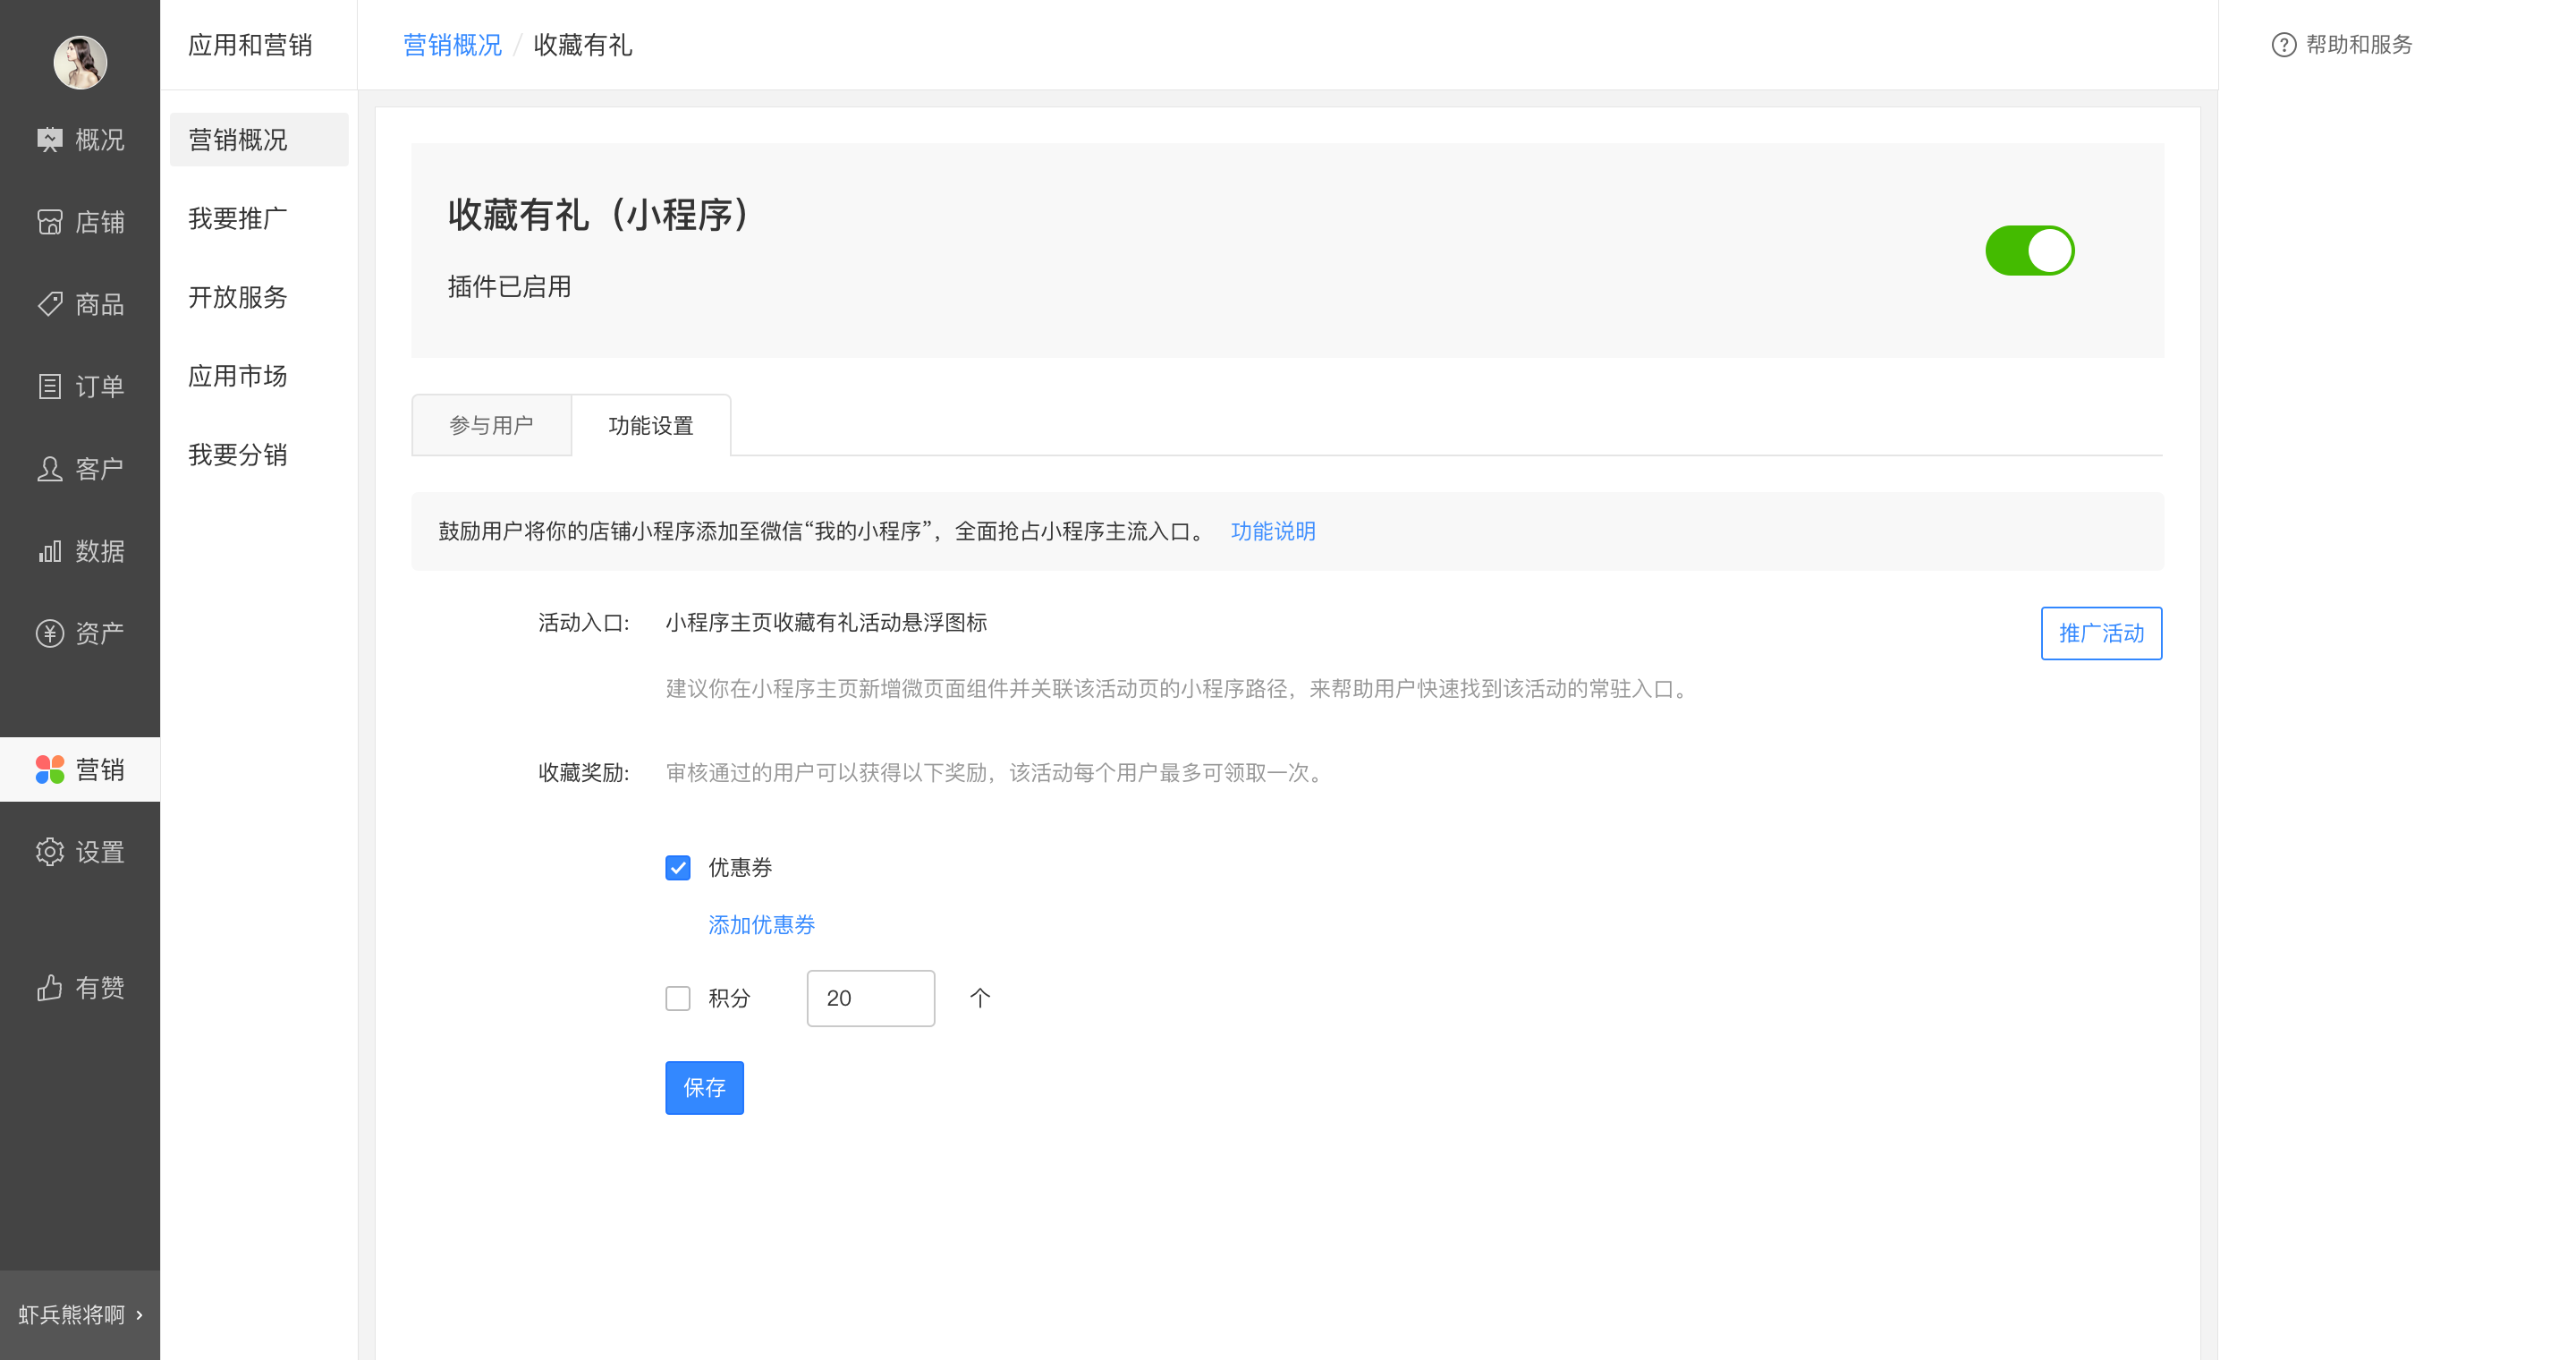2576x1360 pixels.
Task: Click the 保存 button
Action: [704, 1087]
